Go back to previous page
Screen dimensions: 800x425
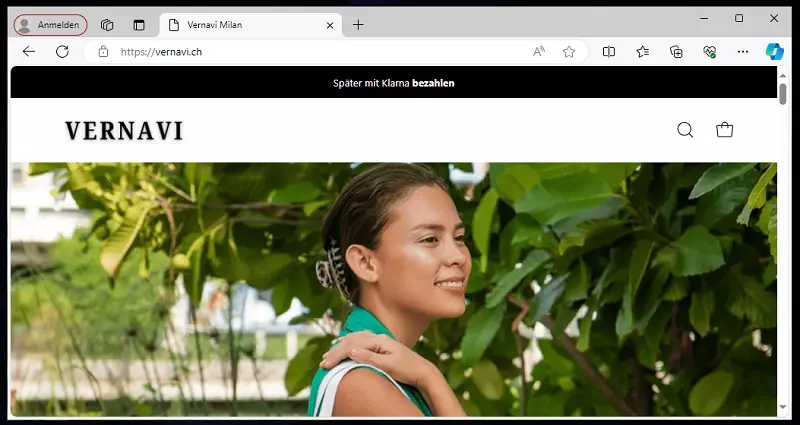tap(29, 52)
